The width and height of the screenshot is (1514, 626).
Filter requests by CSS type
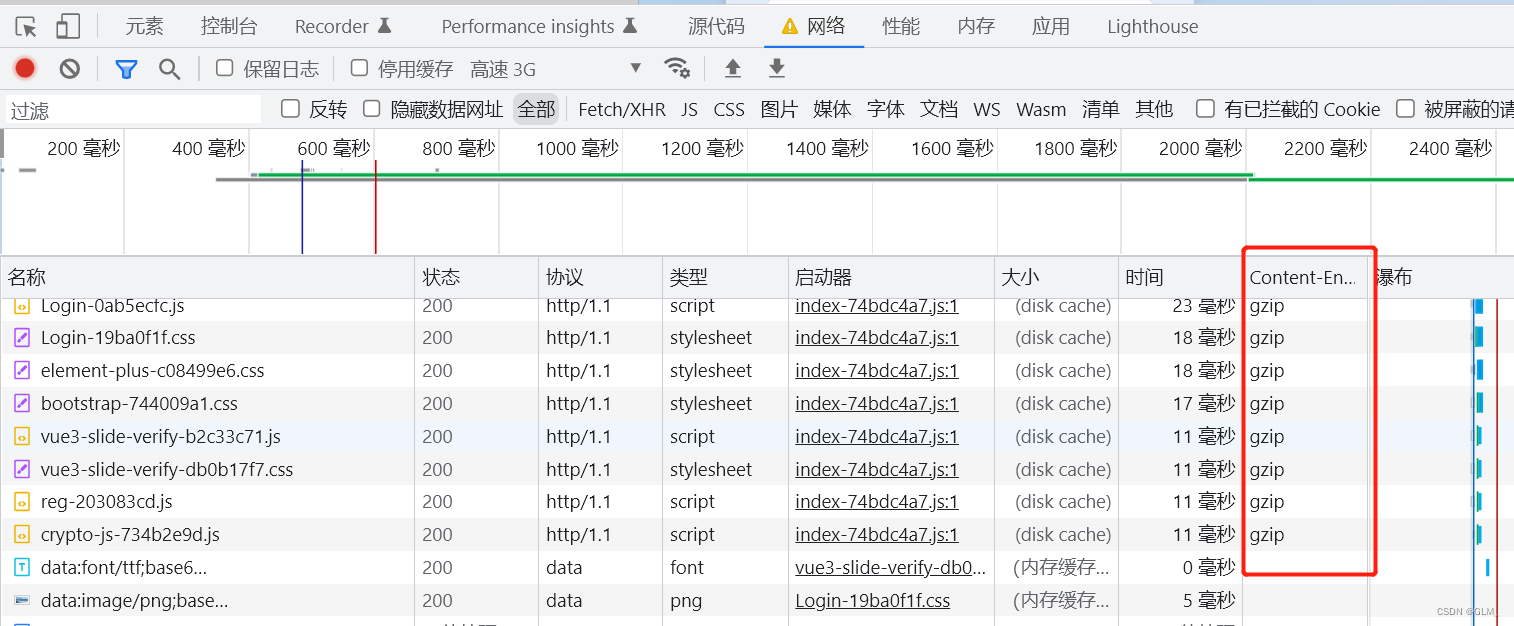(x=729, y=109)
